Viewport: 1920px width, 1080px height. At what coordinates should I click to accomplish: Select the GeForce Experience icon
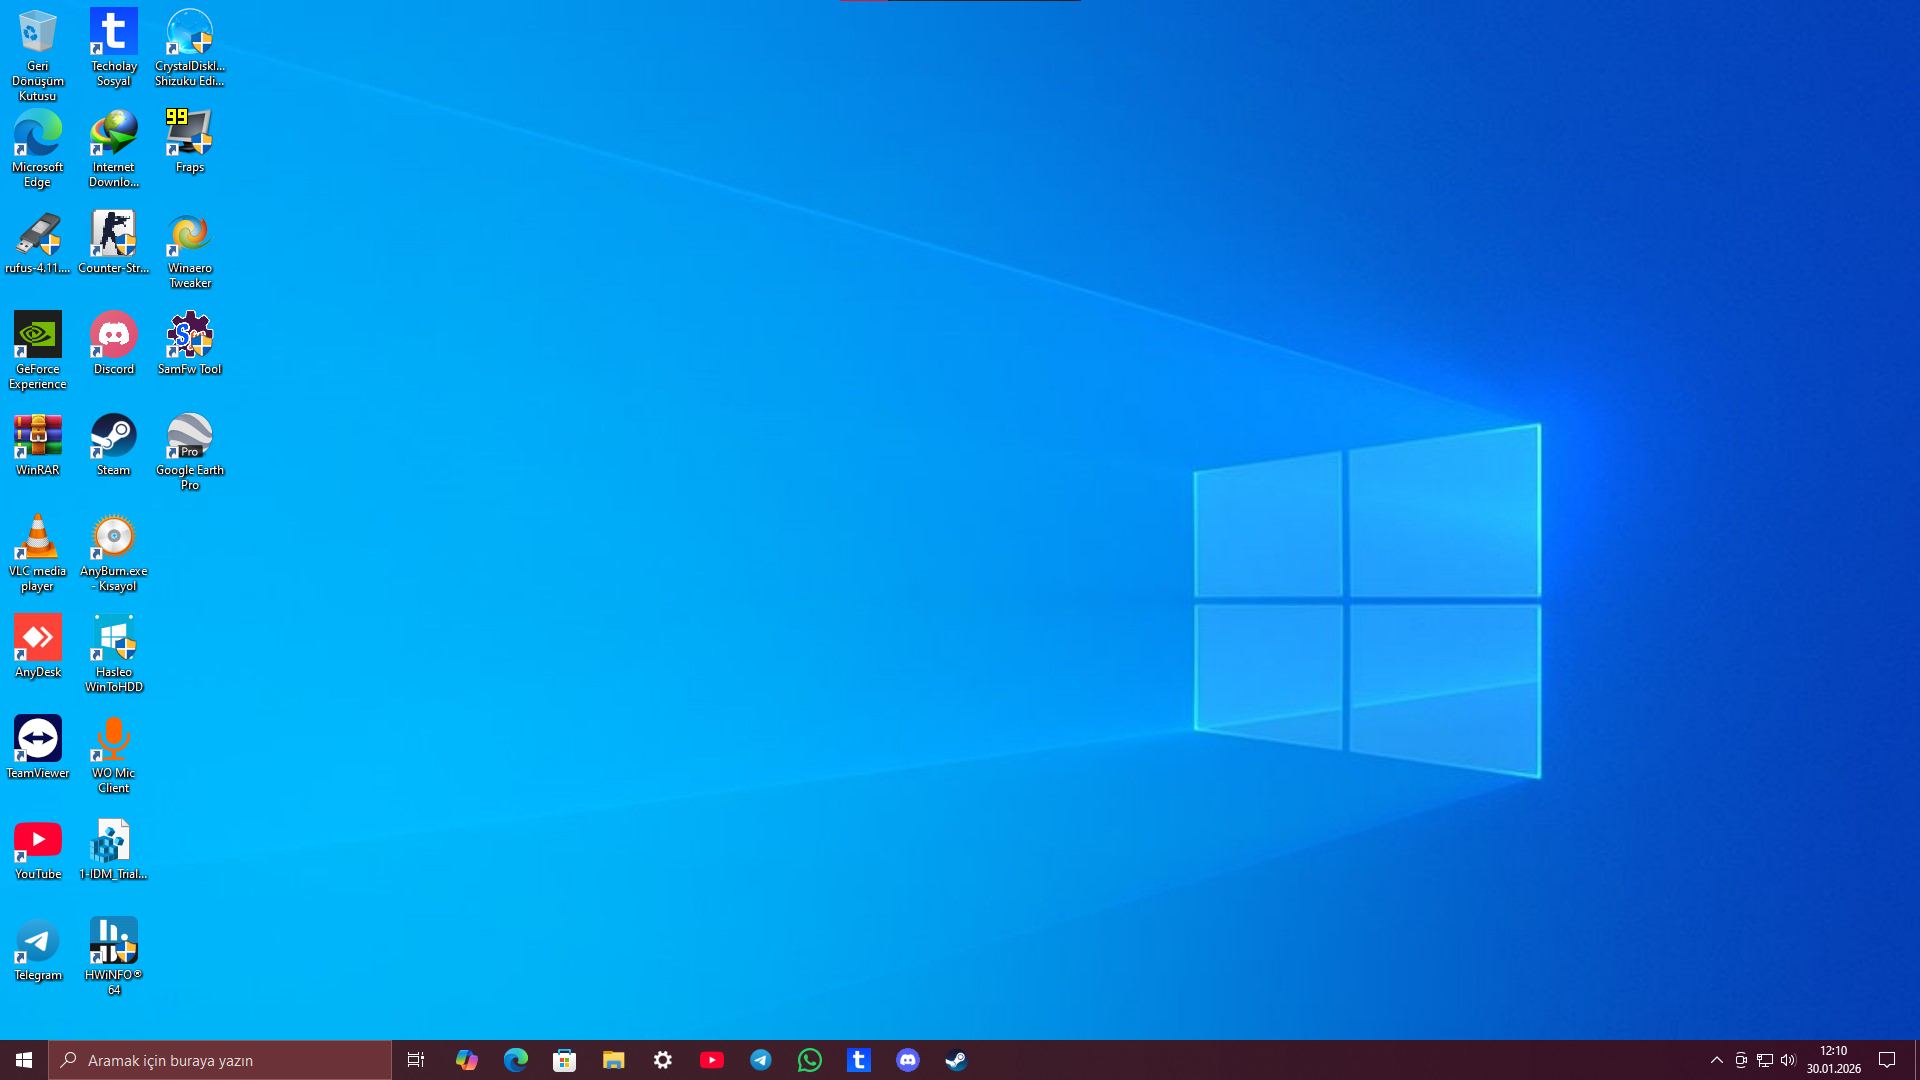[x=38, y=351]
